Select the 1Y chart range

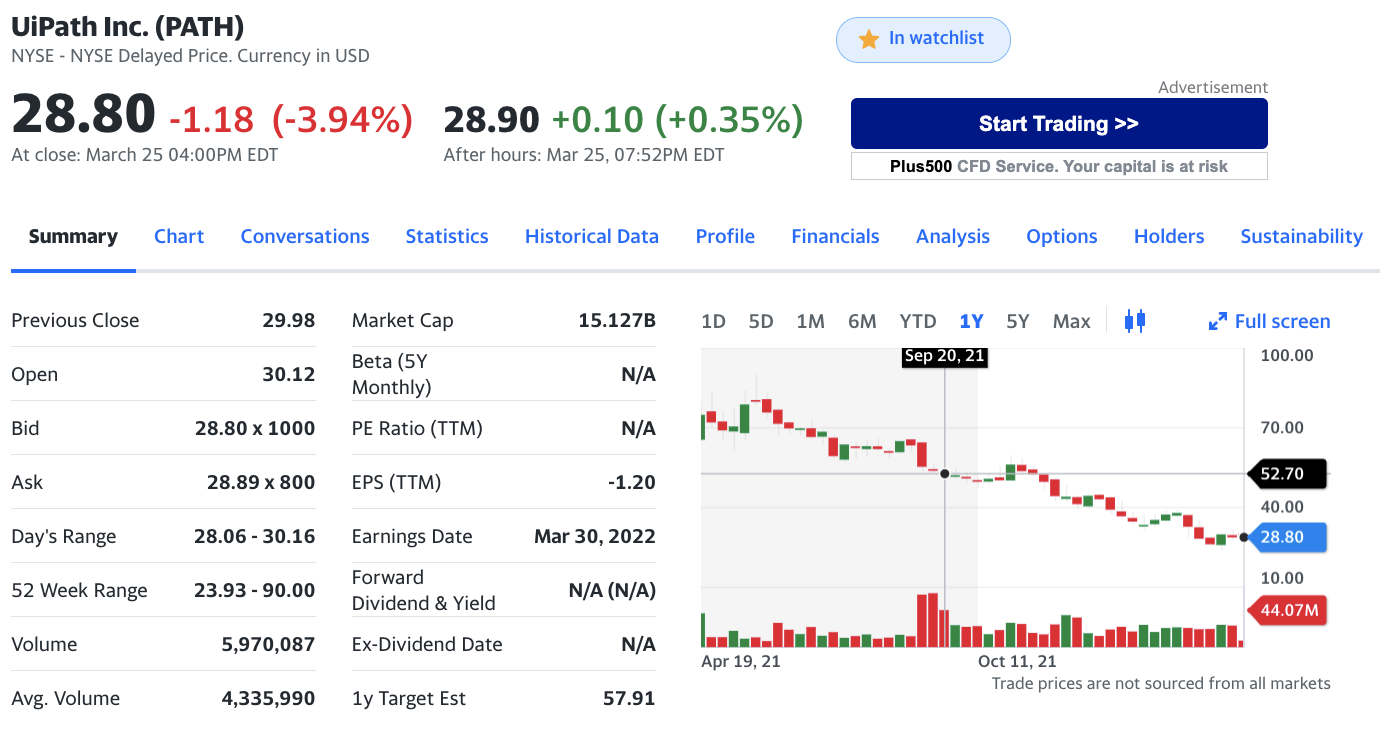[x=971, y=321]
